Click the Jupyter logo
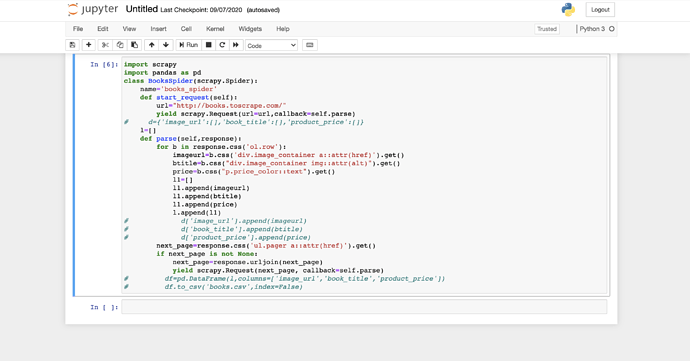This screenshot has height=361, width=690. [93, 10]
